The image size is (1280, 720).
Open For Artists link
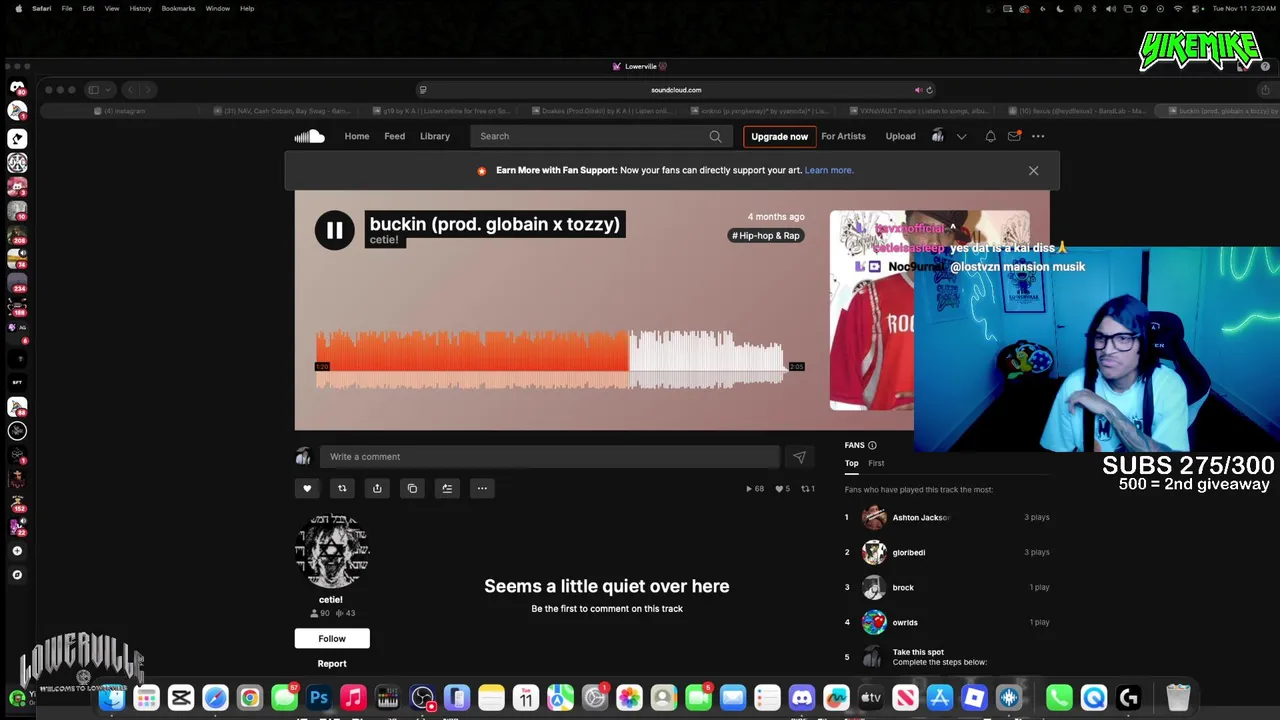click(x=843, y=136)
